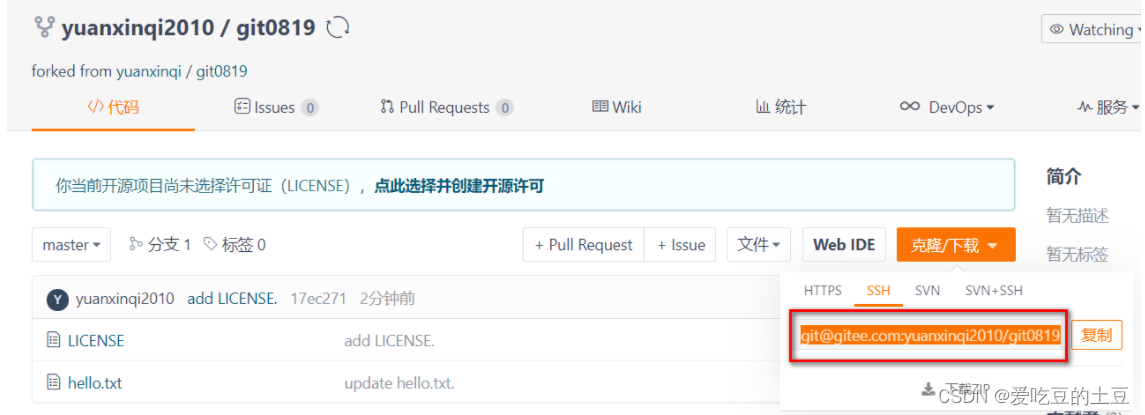1145x415 pixels.
Task: Click the update hello.txt. commit message
Action: tap(399, 382)
